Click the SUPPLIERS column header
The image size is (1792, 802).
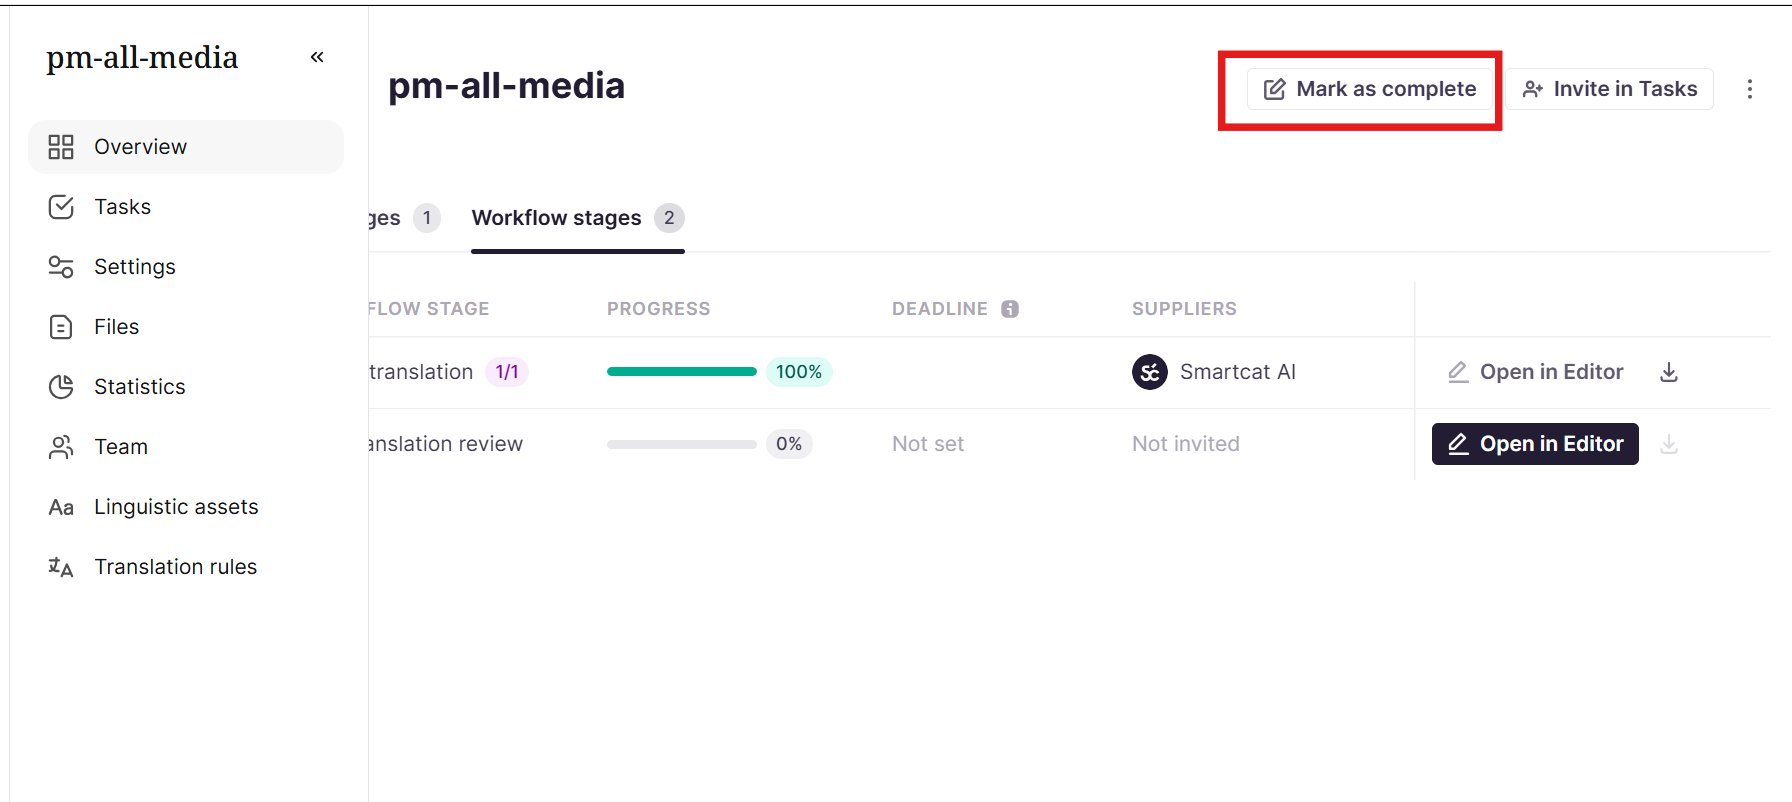pos(1185,309)
